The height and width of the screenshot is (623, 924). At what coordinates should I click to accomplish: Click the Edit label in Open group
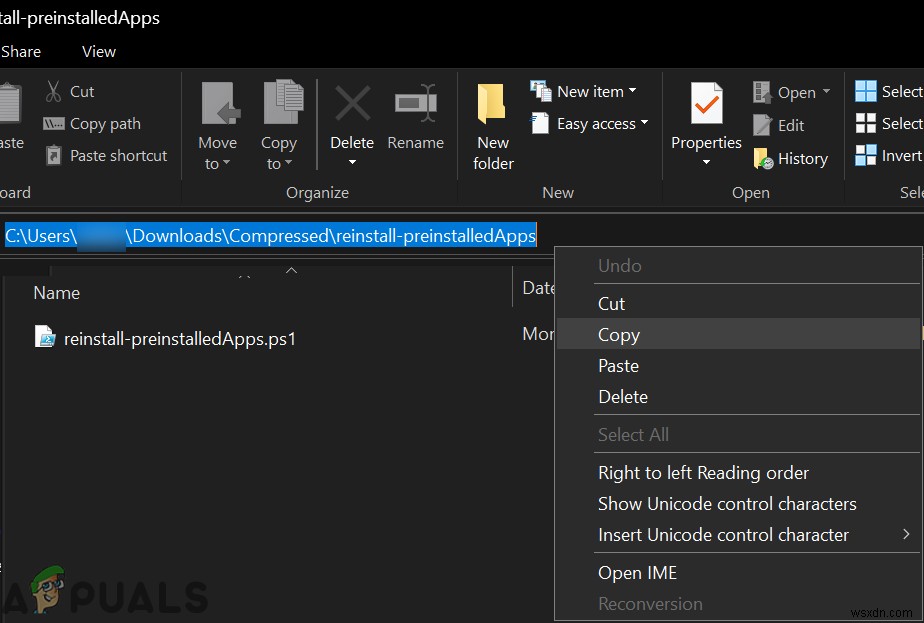[791, 126]
